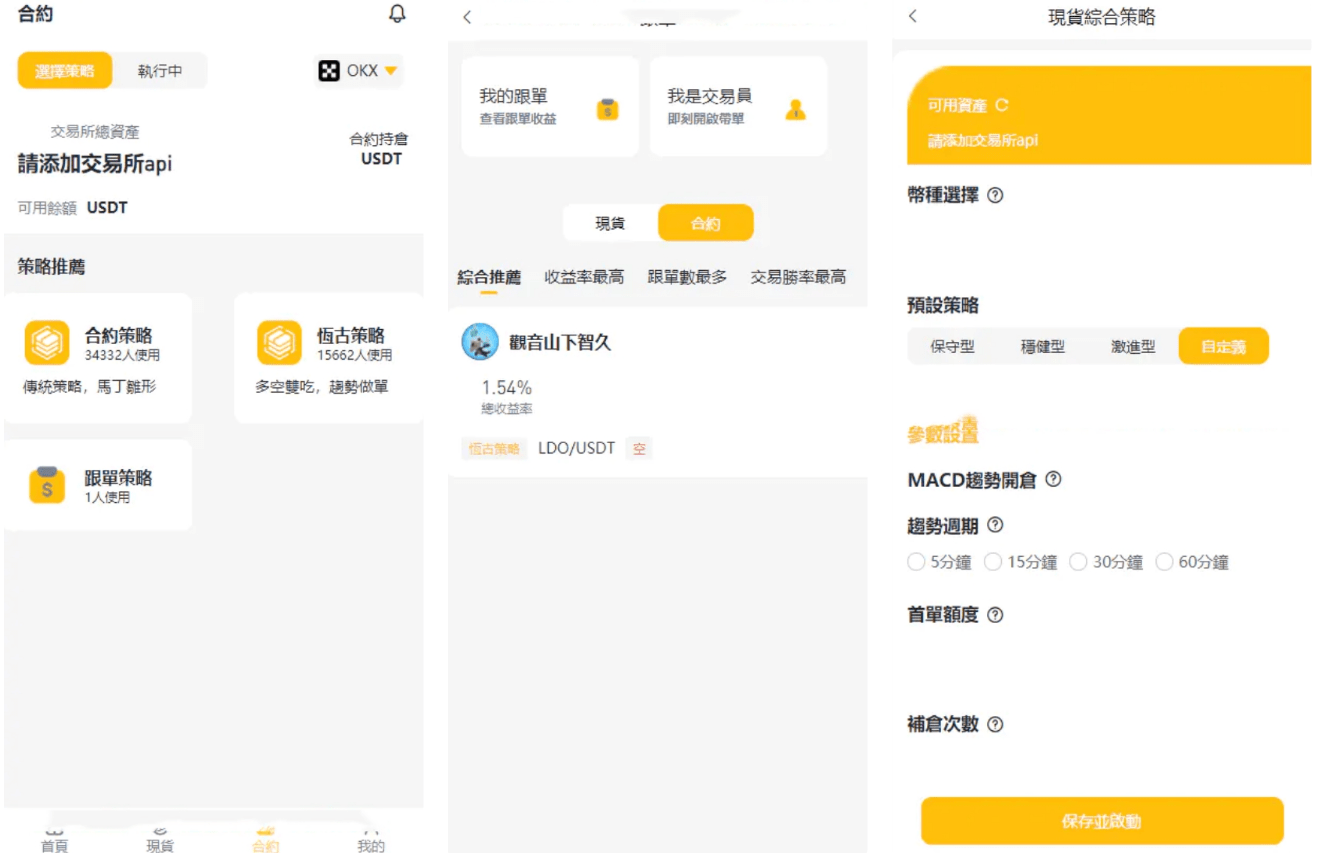1322x853 pixels.
Task: Select the 5分鐘 trend period
Action: [x=916, y=562]
